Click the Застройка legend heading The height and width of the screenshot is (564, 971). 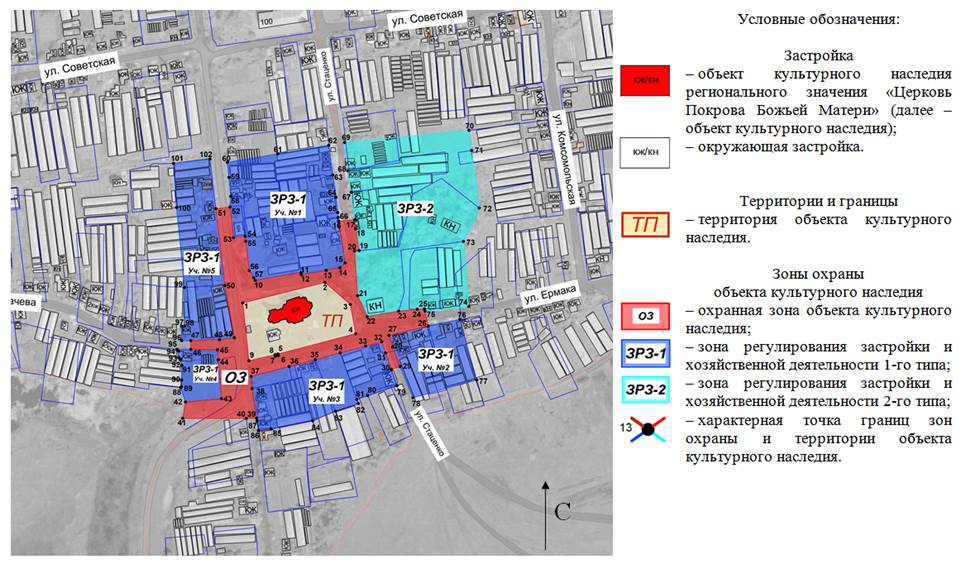pos(817,56)
